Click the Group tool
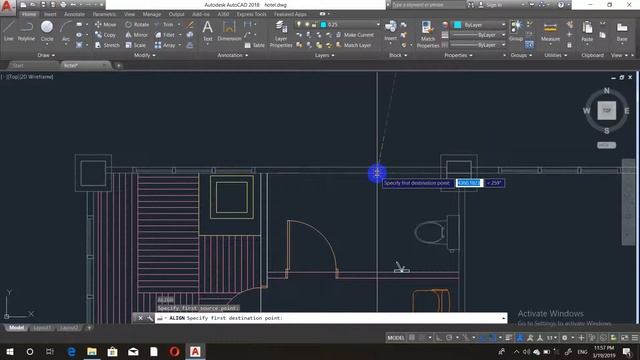This screenshot has height=360, width=640. click(x=516, y=31)
